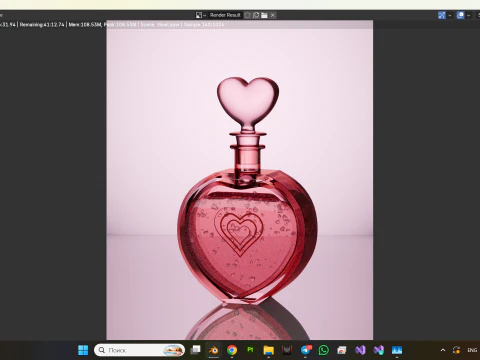480x360 pixels.
Task: Open the Windows Start menu
Action: 83,350
